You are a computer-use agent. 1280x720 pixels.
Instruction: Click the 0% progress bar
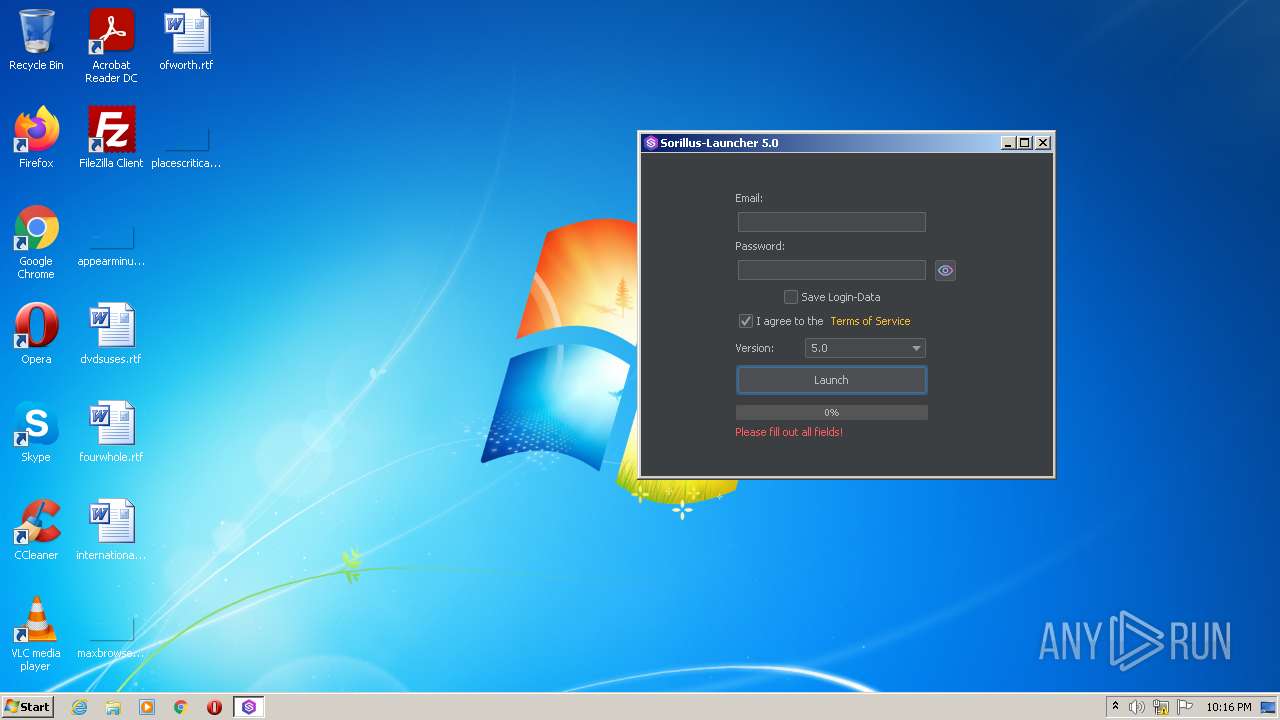(x=831, y=412)
